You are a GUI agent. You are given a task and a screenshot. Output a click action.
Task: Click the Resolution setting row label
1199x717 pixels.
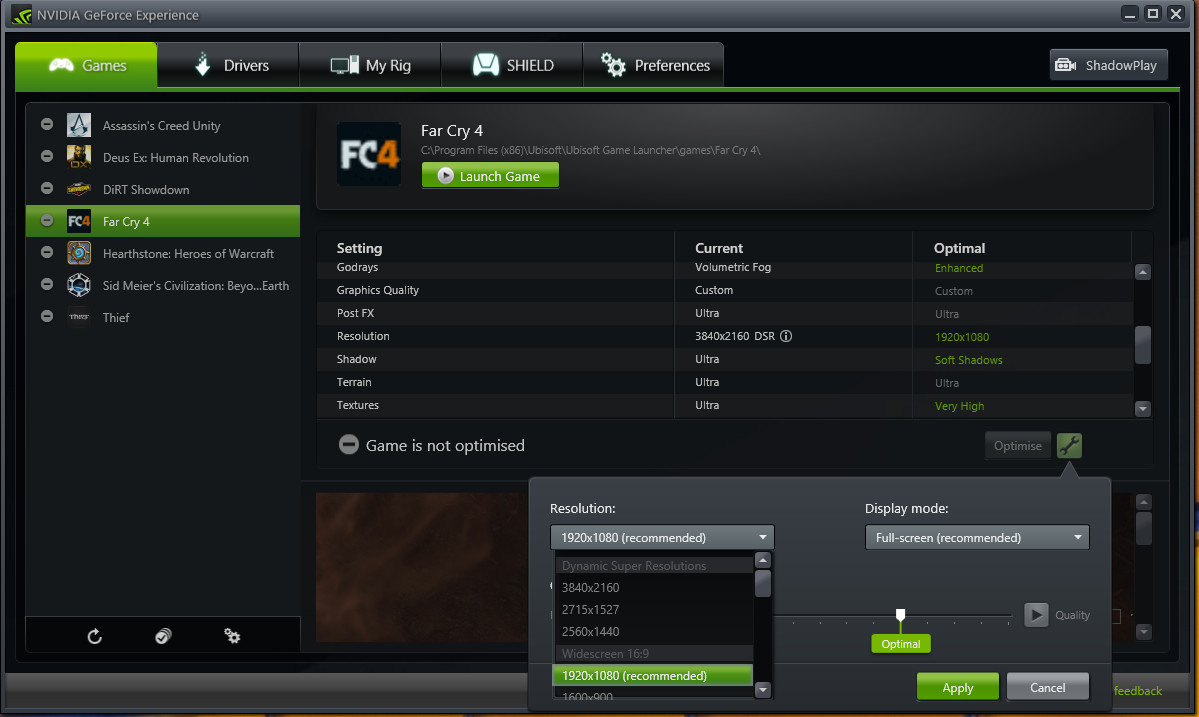point(363,336)
